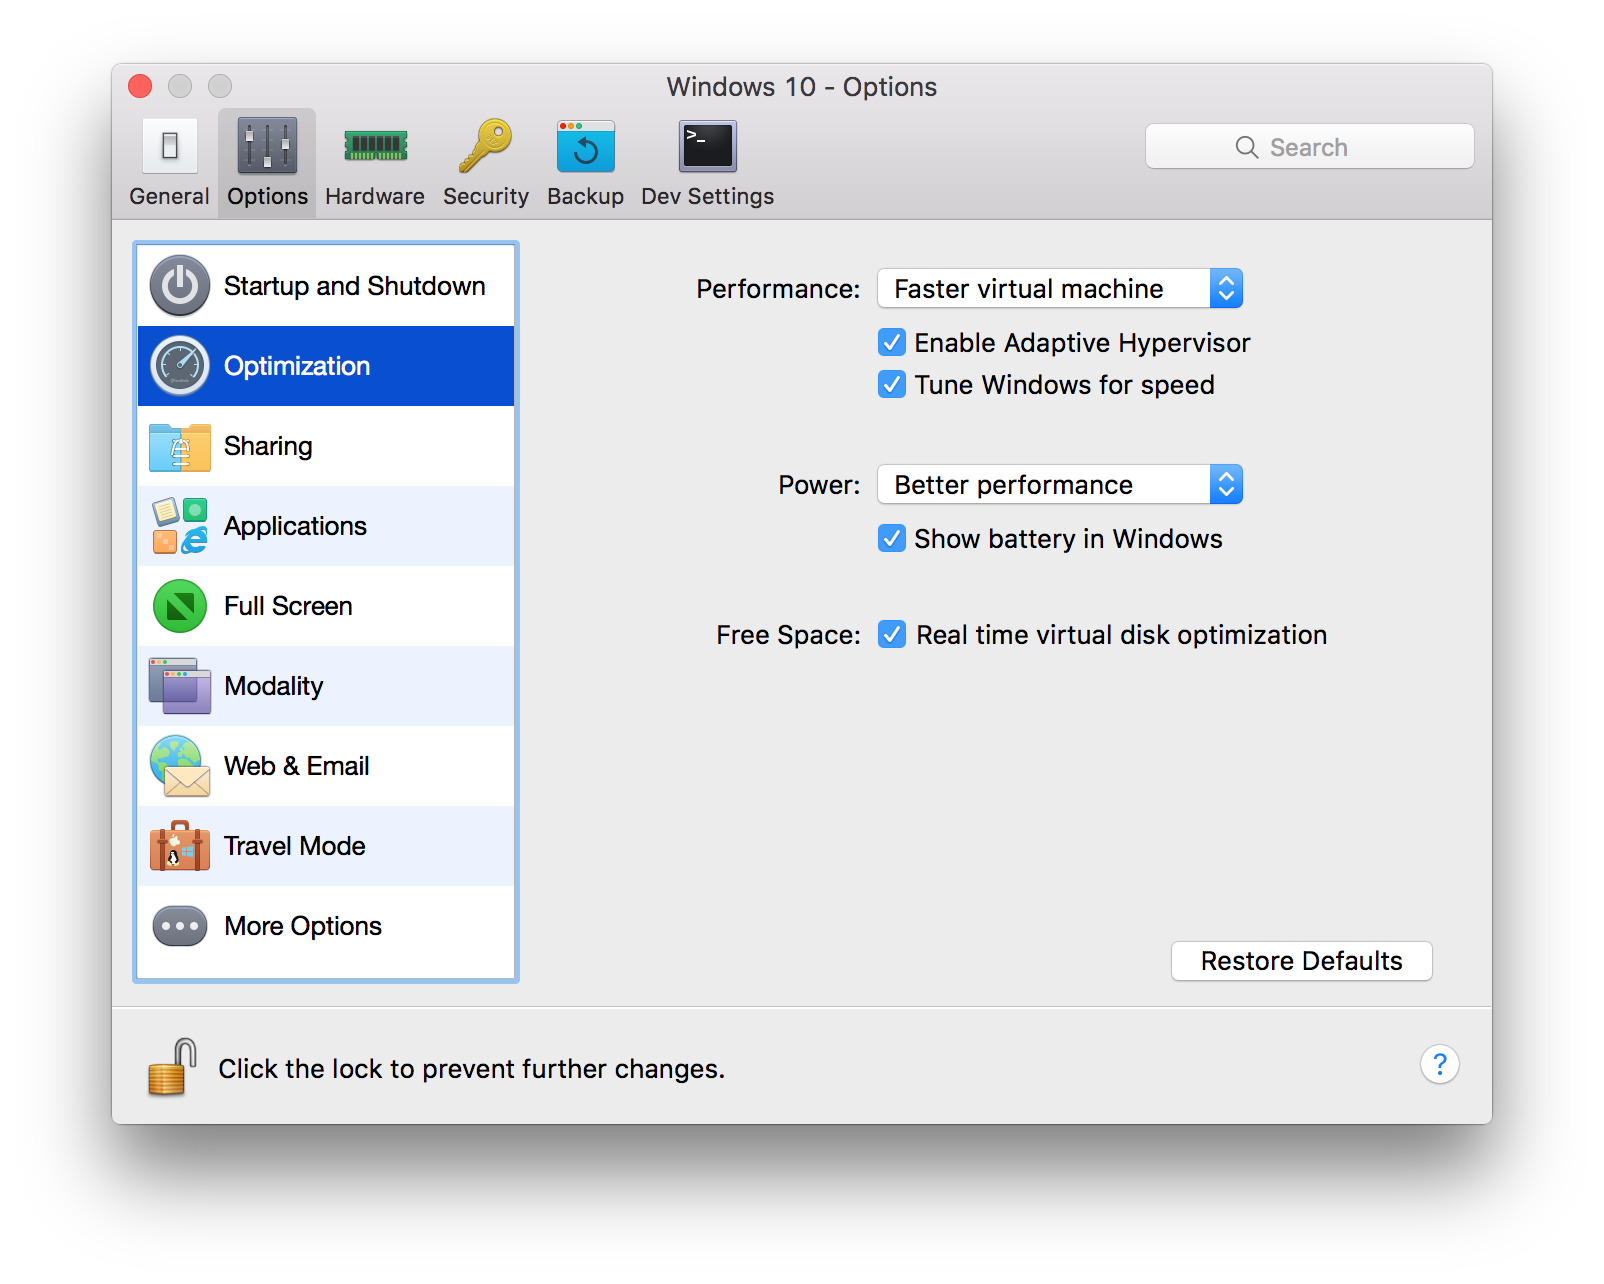
Task: Expand the Power dropdown menu
Action: (x=1060, y=485)
